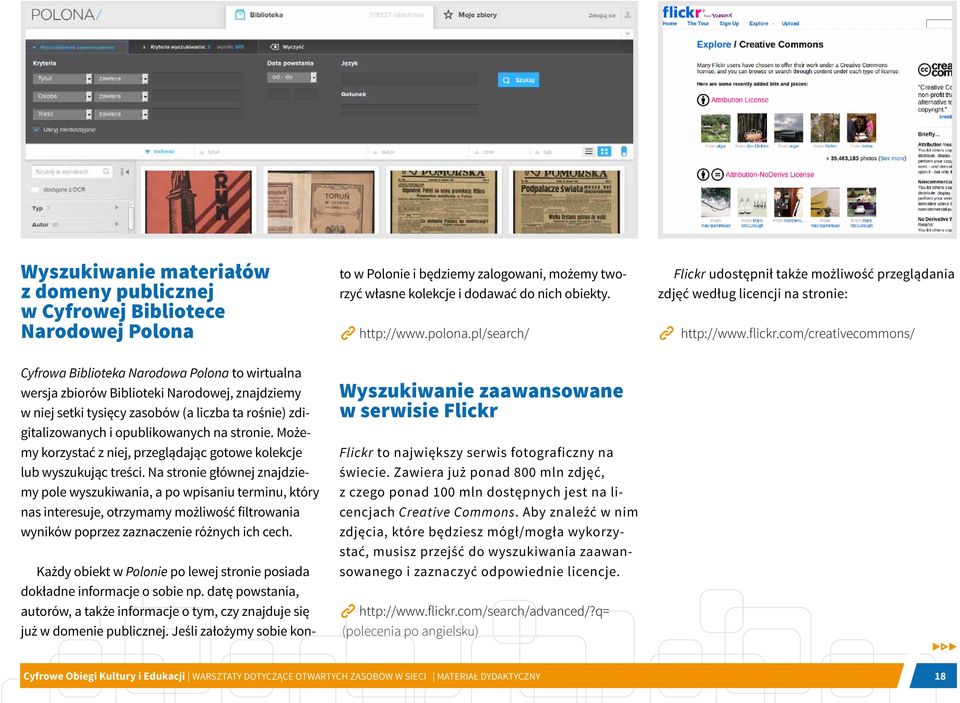
Task: Click The Tour in the flickr menu
Action: coord(698,23)
